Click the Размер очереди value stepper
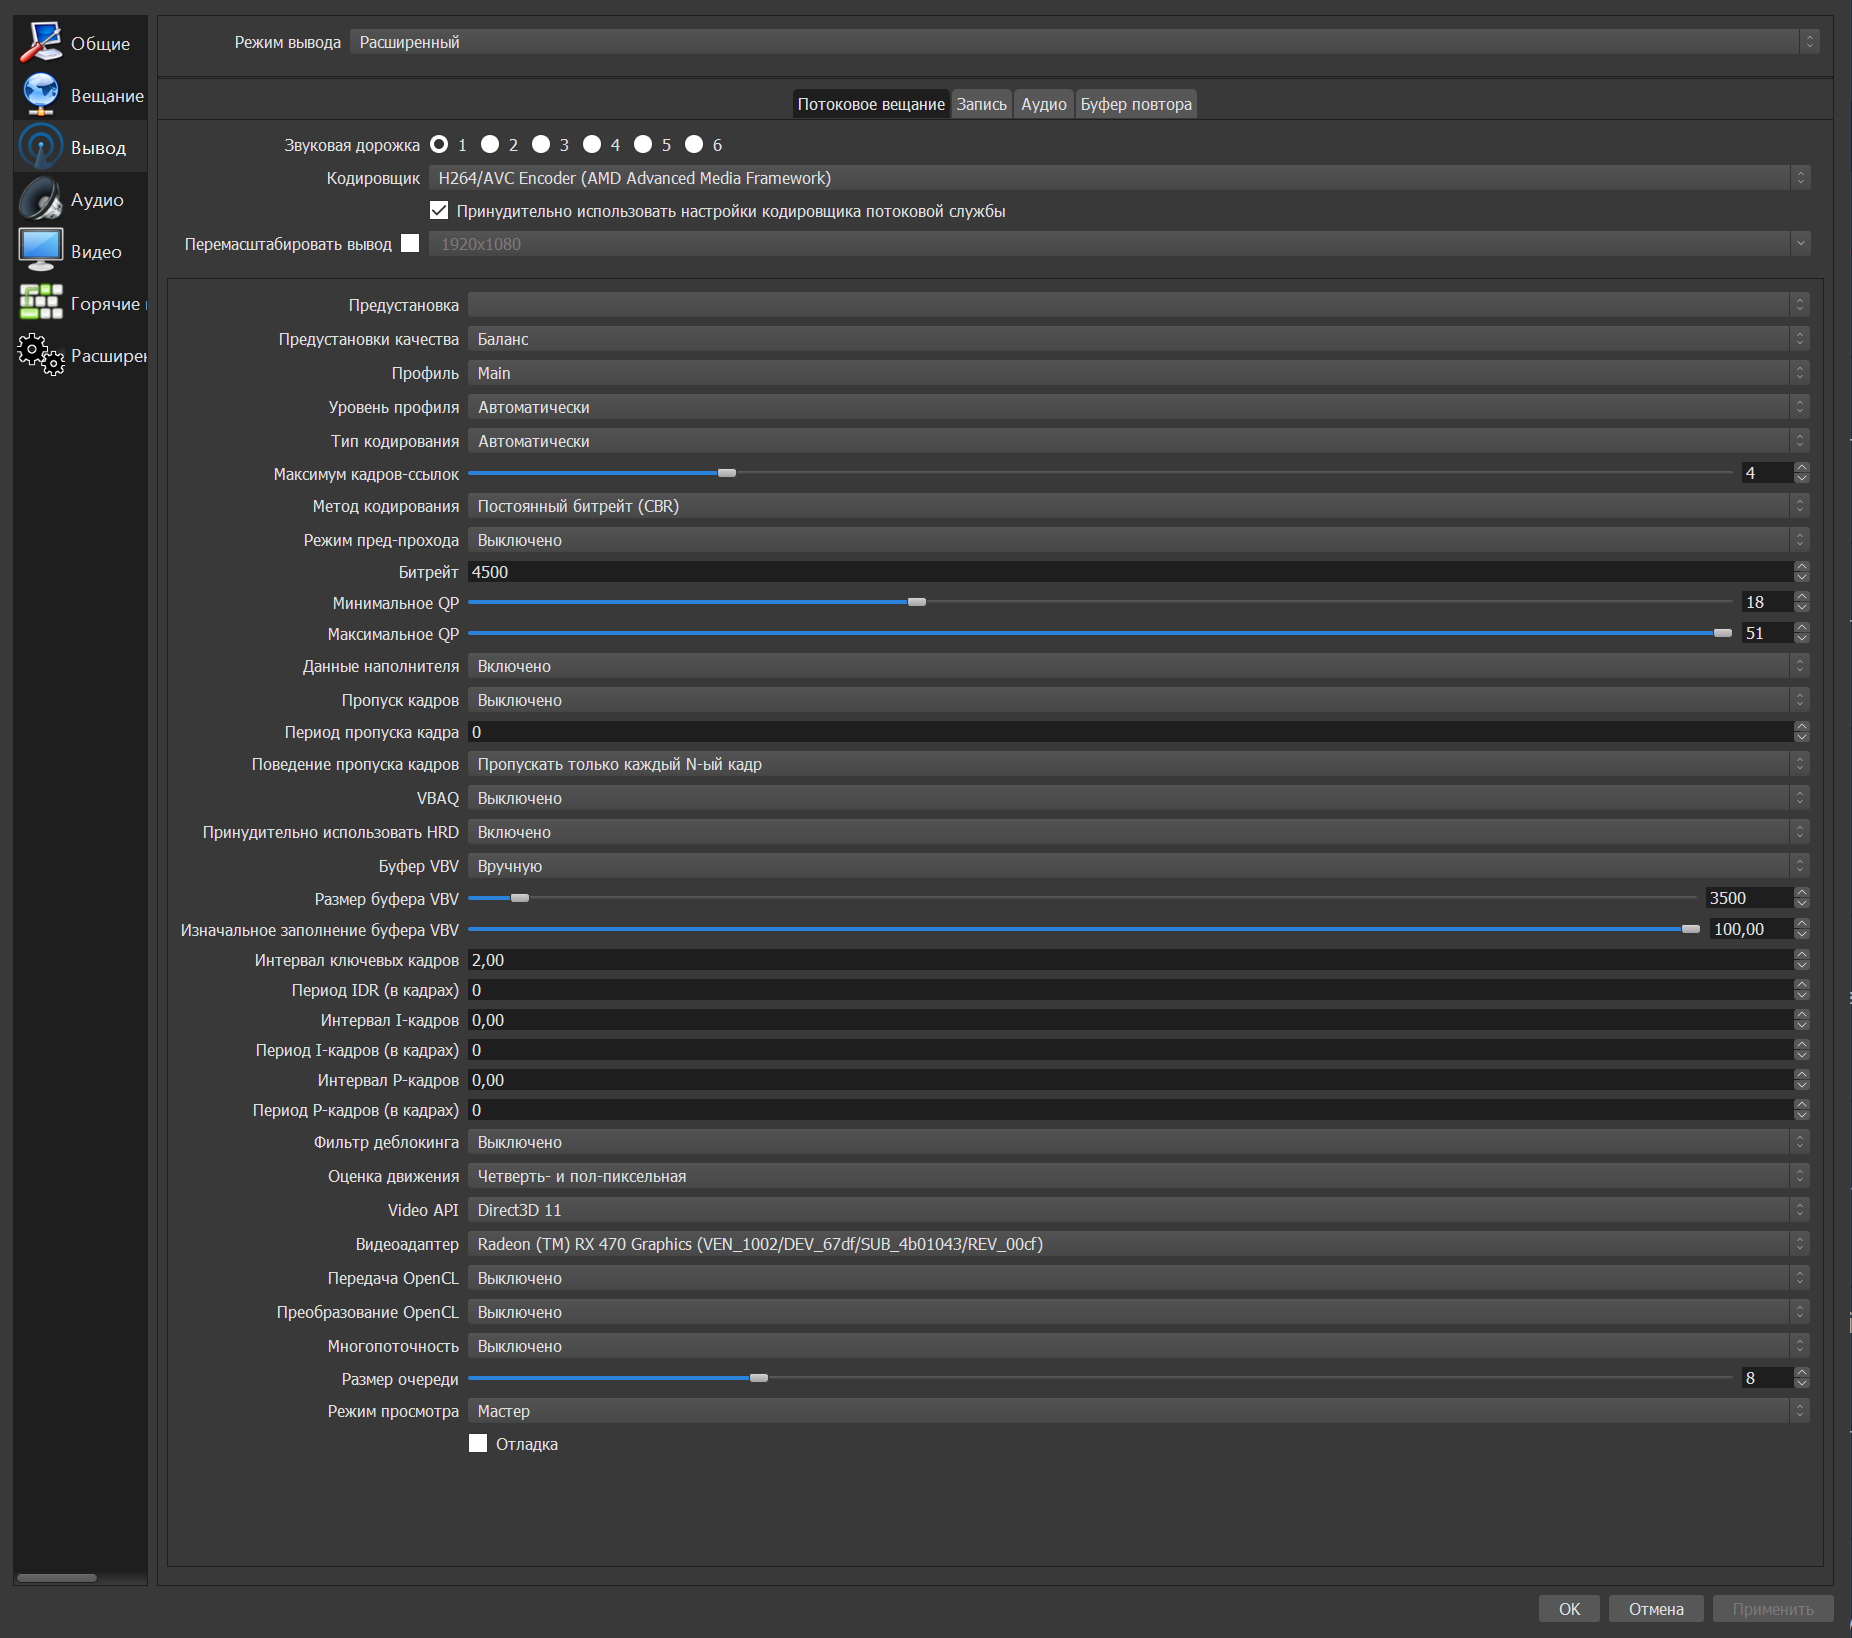 pos(1802,1378)
